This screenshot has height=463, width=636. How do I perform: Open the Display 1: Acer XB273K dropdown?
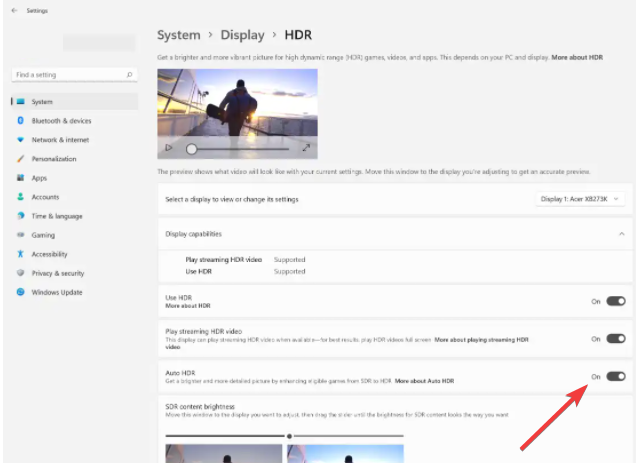click(x=579, y=199)
